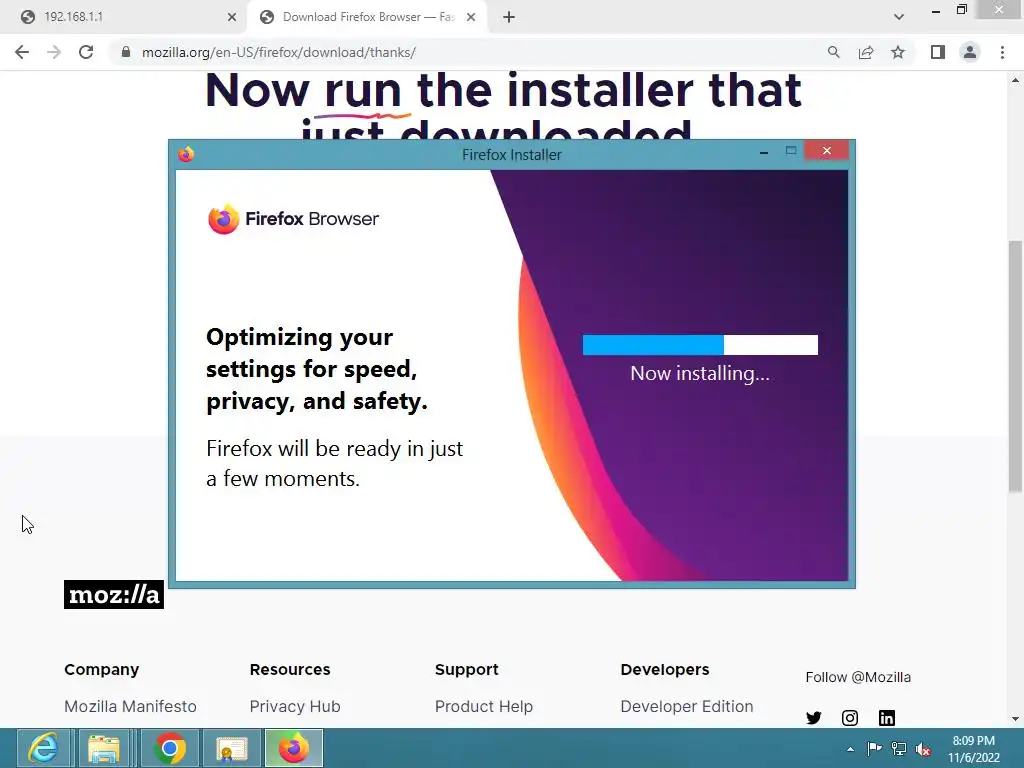Open the Privacy Hub link
1024x768 pixels.
pyautogui.click(x=295, y=707)
